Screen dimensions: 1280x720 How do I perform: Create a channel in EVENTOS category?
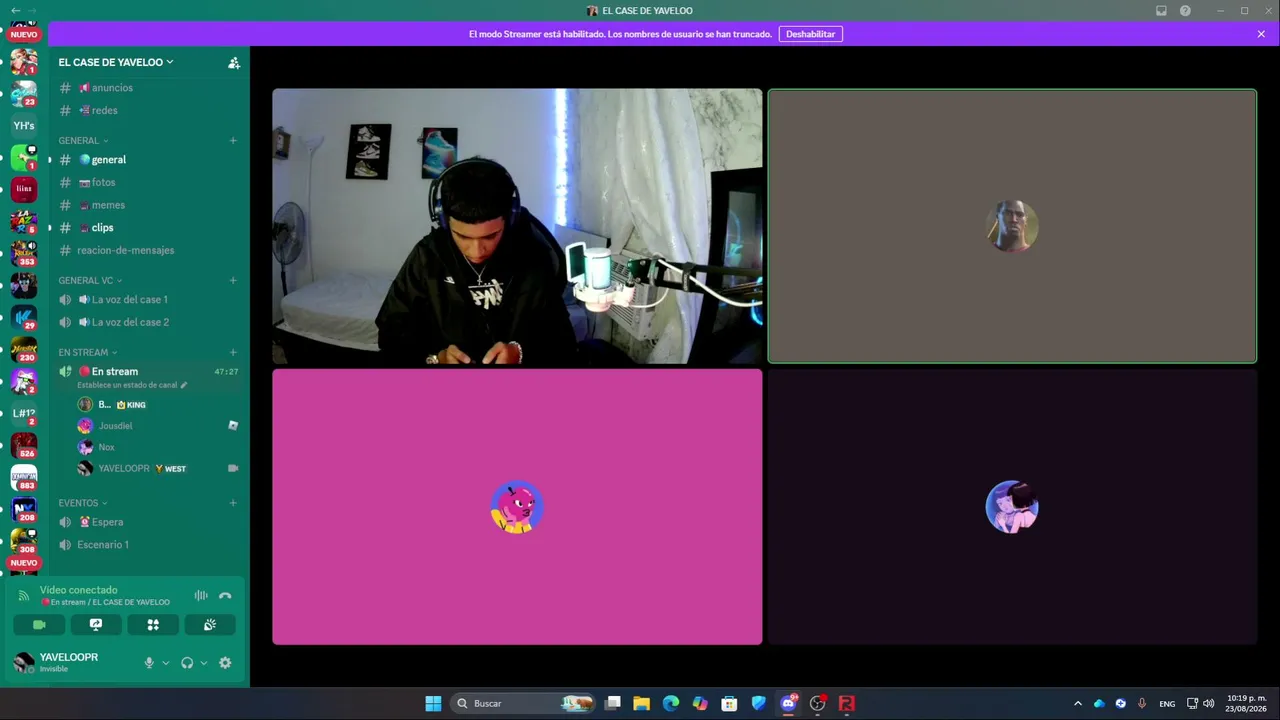[x=233, y=503]
